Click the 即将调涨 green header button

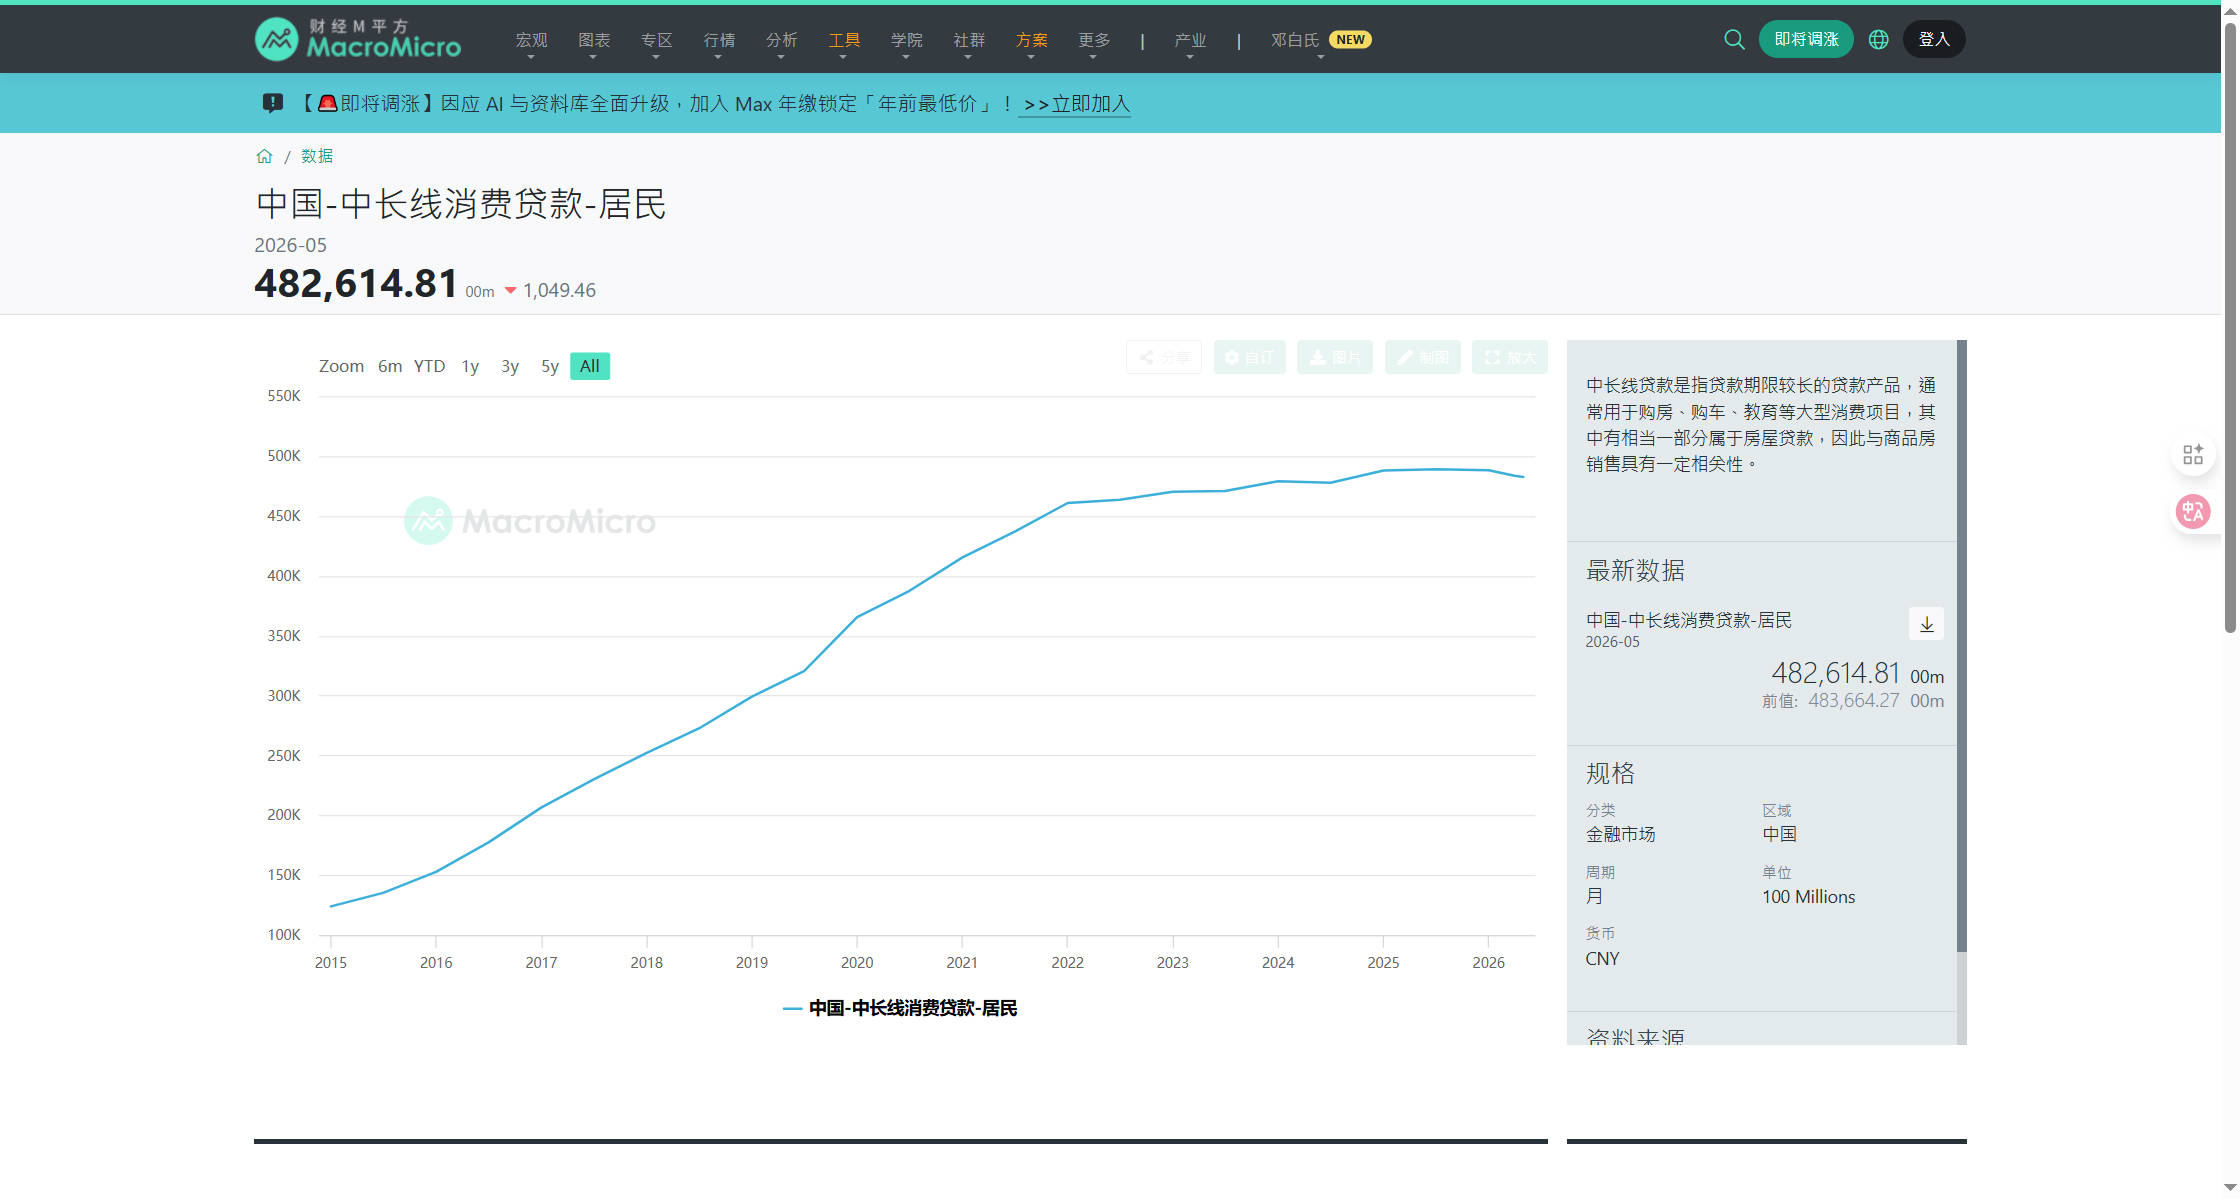click(1806, 39)
